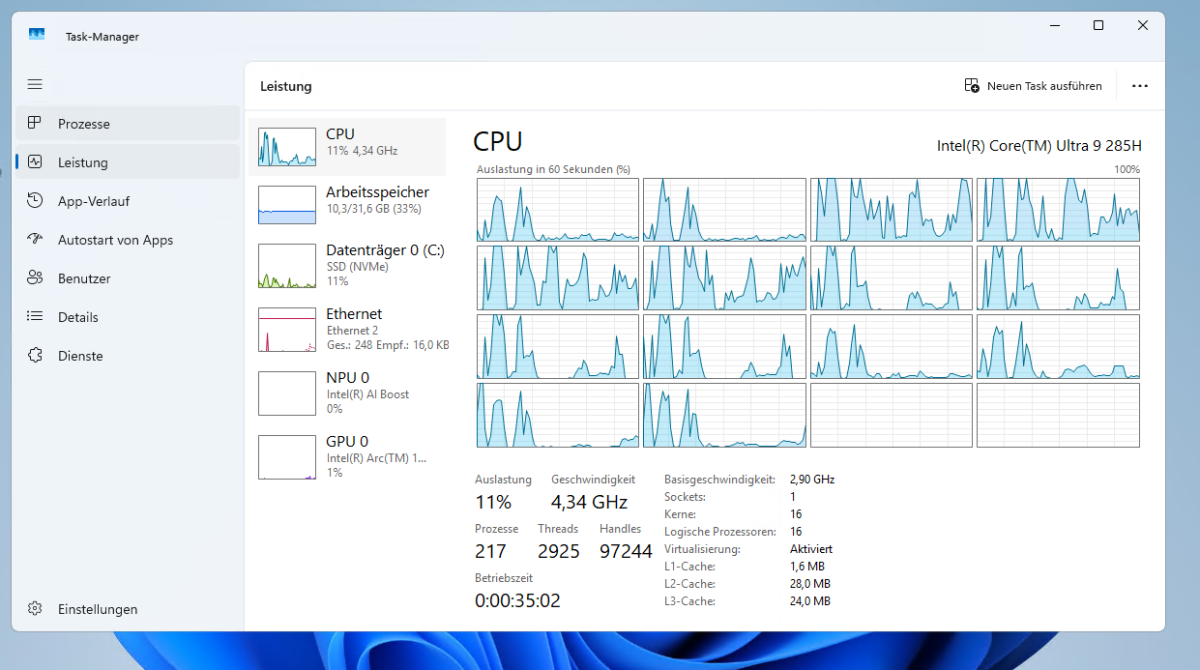
Task: Open the NPU 0 performance view
Action: (x=347, y=393)
